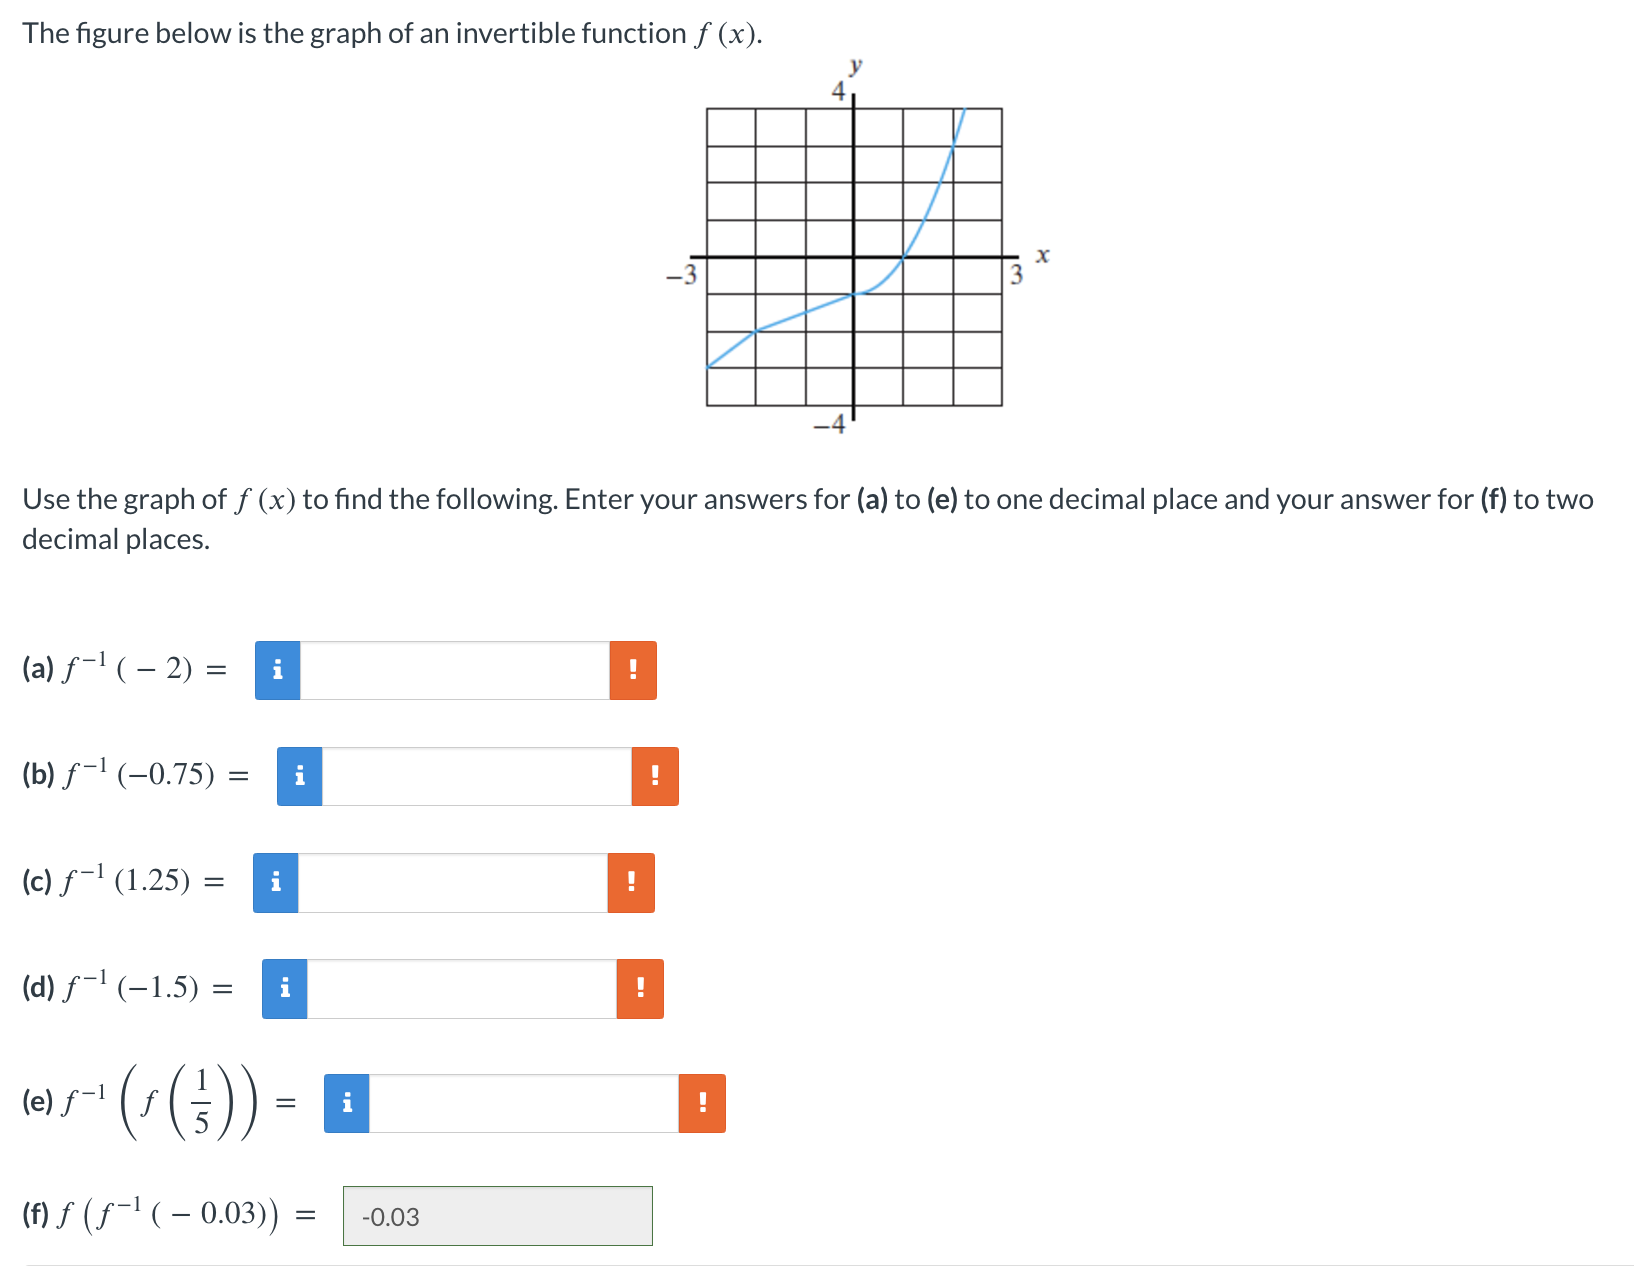This screenshot has width=1634, height=1266.
Task: Click the orange warning icon for part (b)
Action: (656, 777)
